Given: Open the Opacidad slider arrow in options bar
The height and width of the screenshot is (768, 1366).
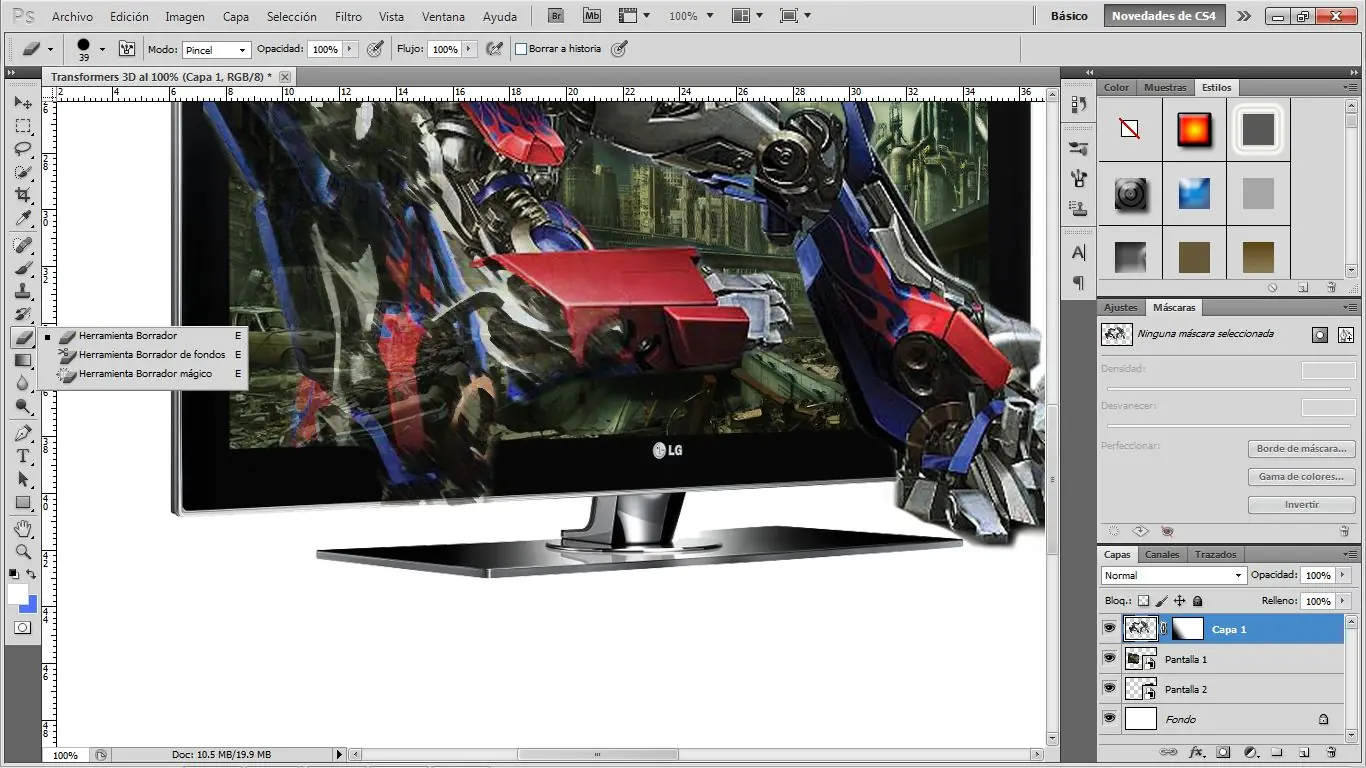Looking at the screenshot, I should pyautogui.click(x=350, y=49).
